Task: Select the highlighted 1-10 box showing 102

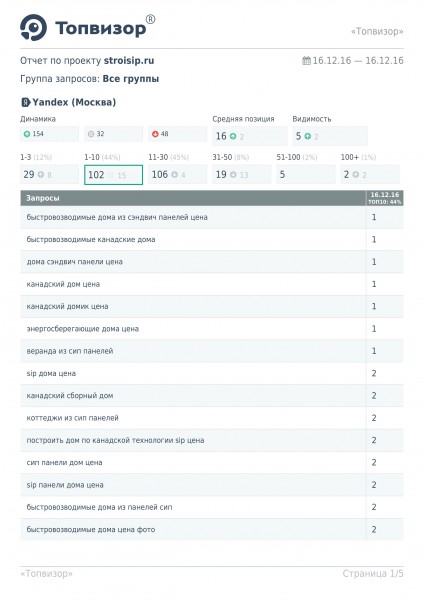Action: tap(113, 175)
